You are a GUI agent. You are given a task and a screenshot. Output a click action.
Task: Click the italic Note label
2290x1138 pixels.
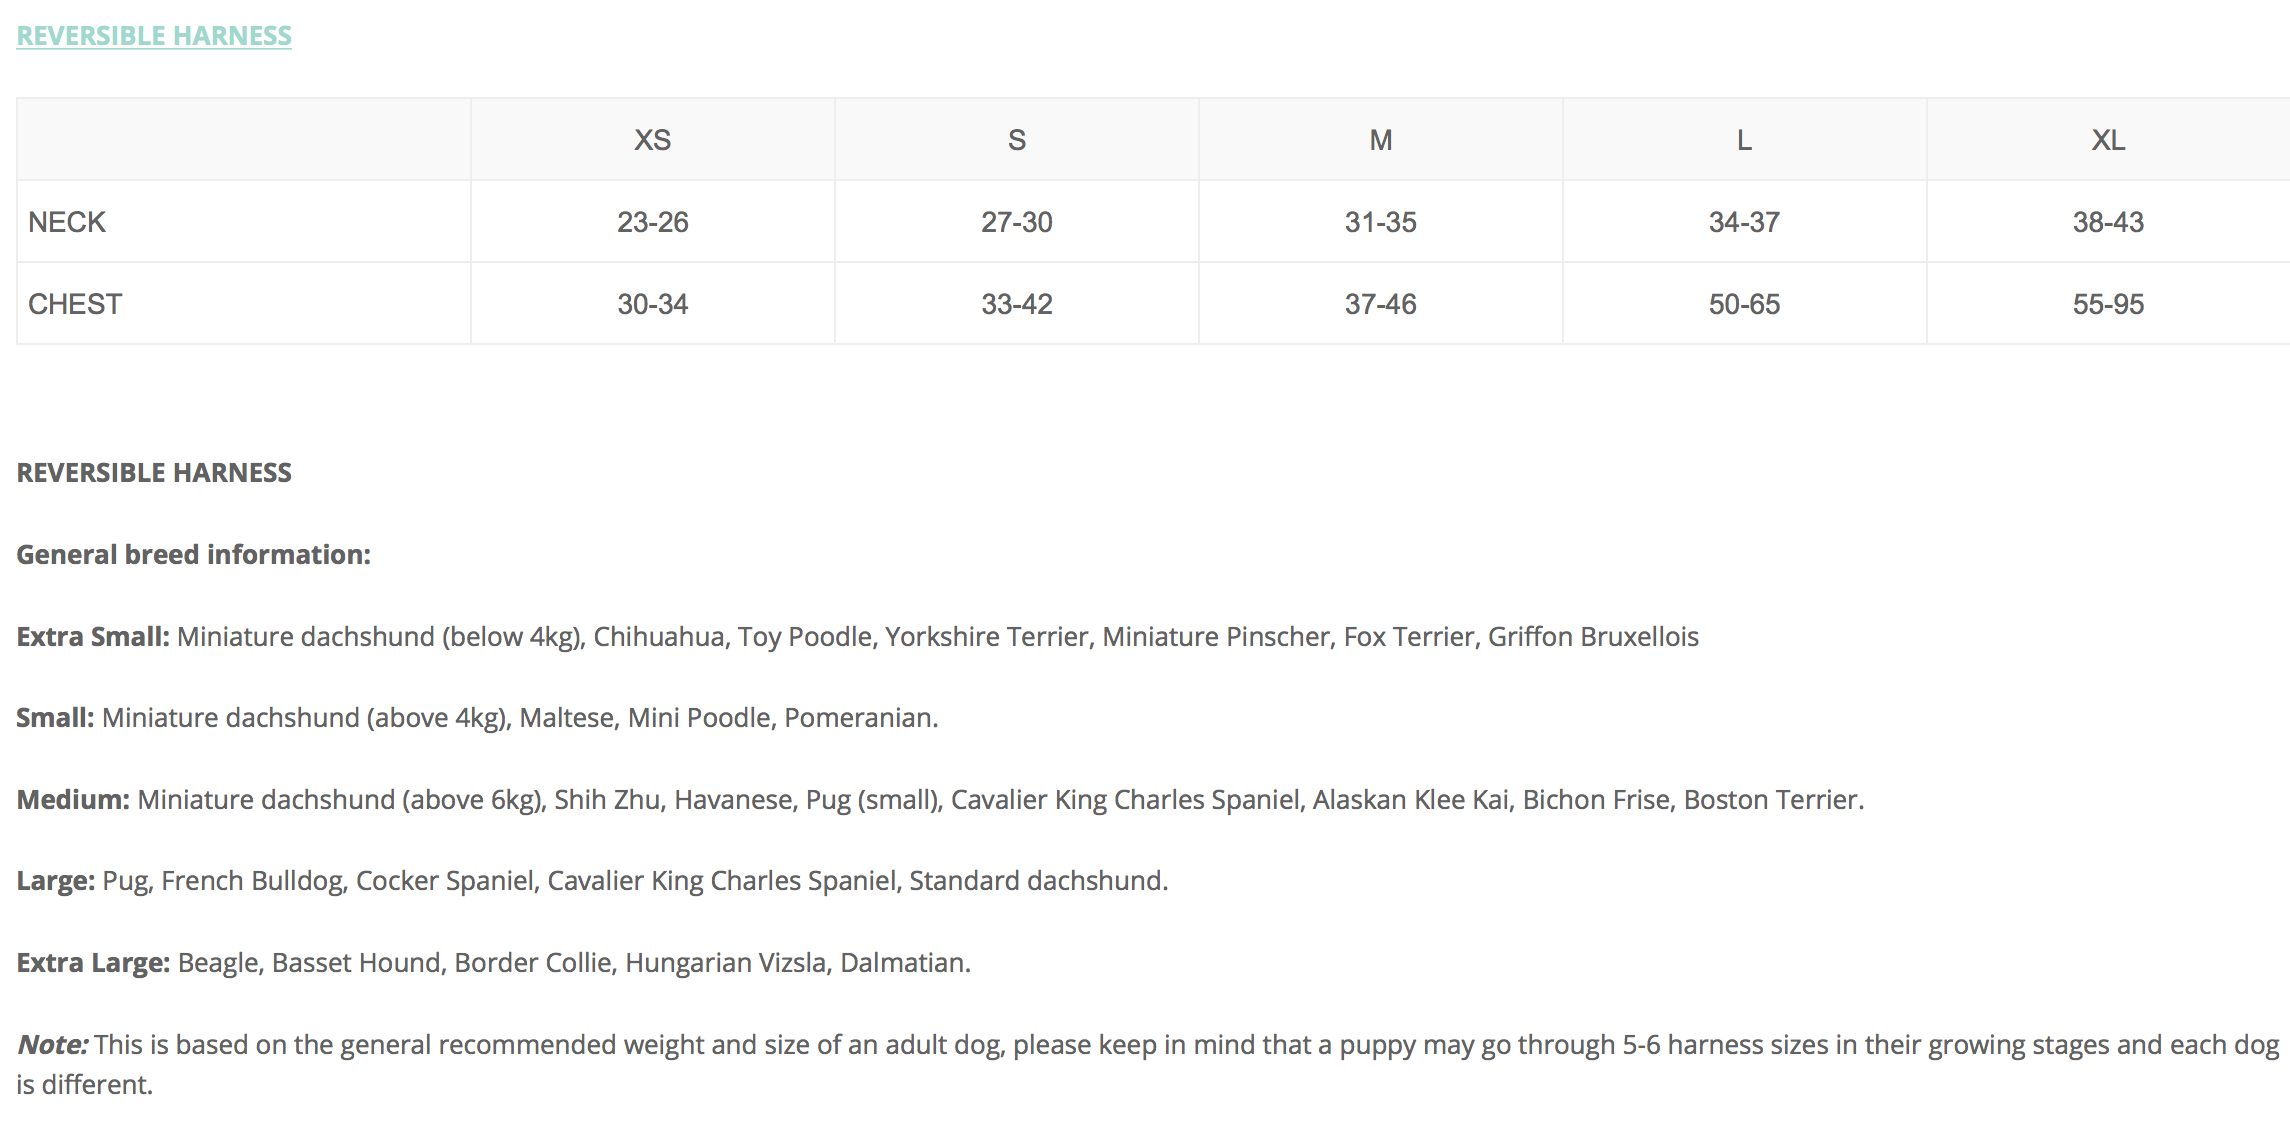pyautogui.click(x=53, y=1045)
